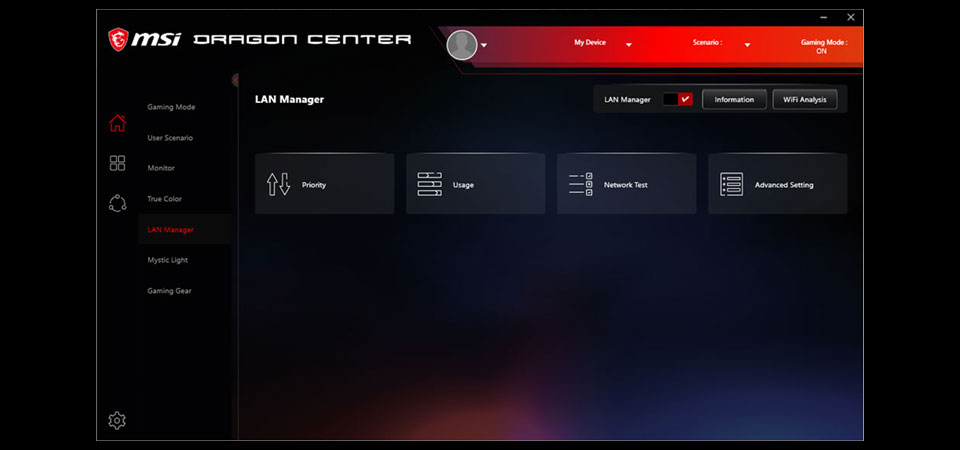
Task: Expand the Scenario dropdown
Action: (x=747, y=45)
